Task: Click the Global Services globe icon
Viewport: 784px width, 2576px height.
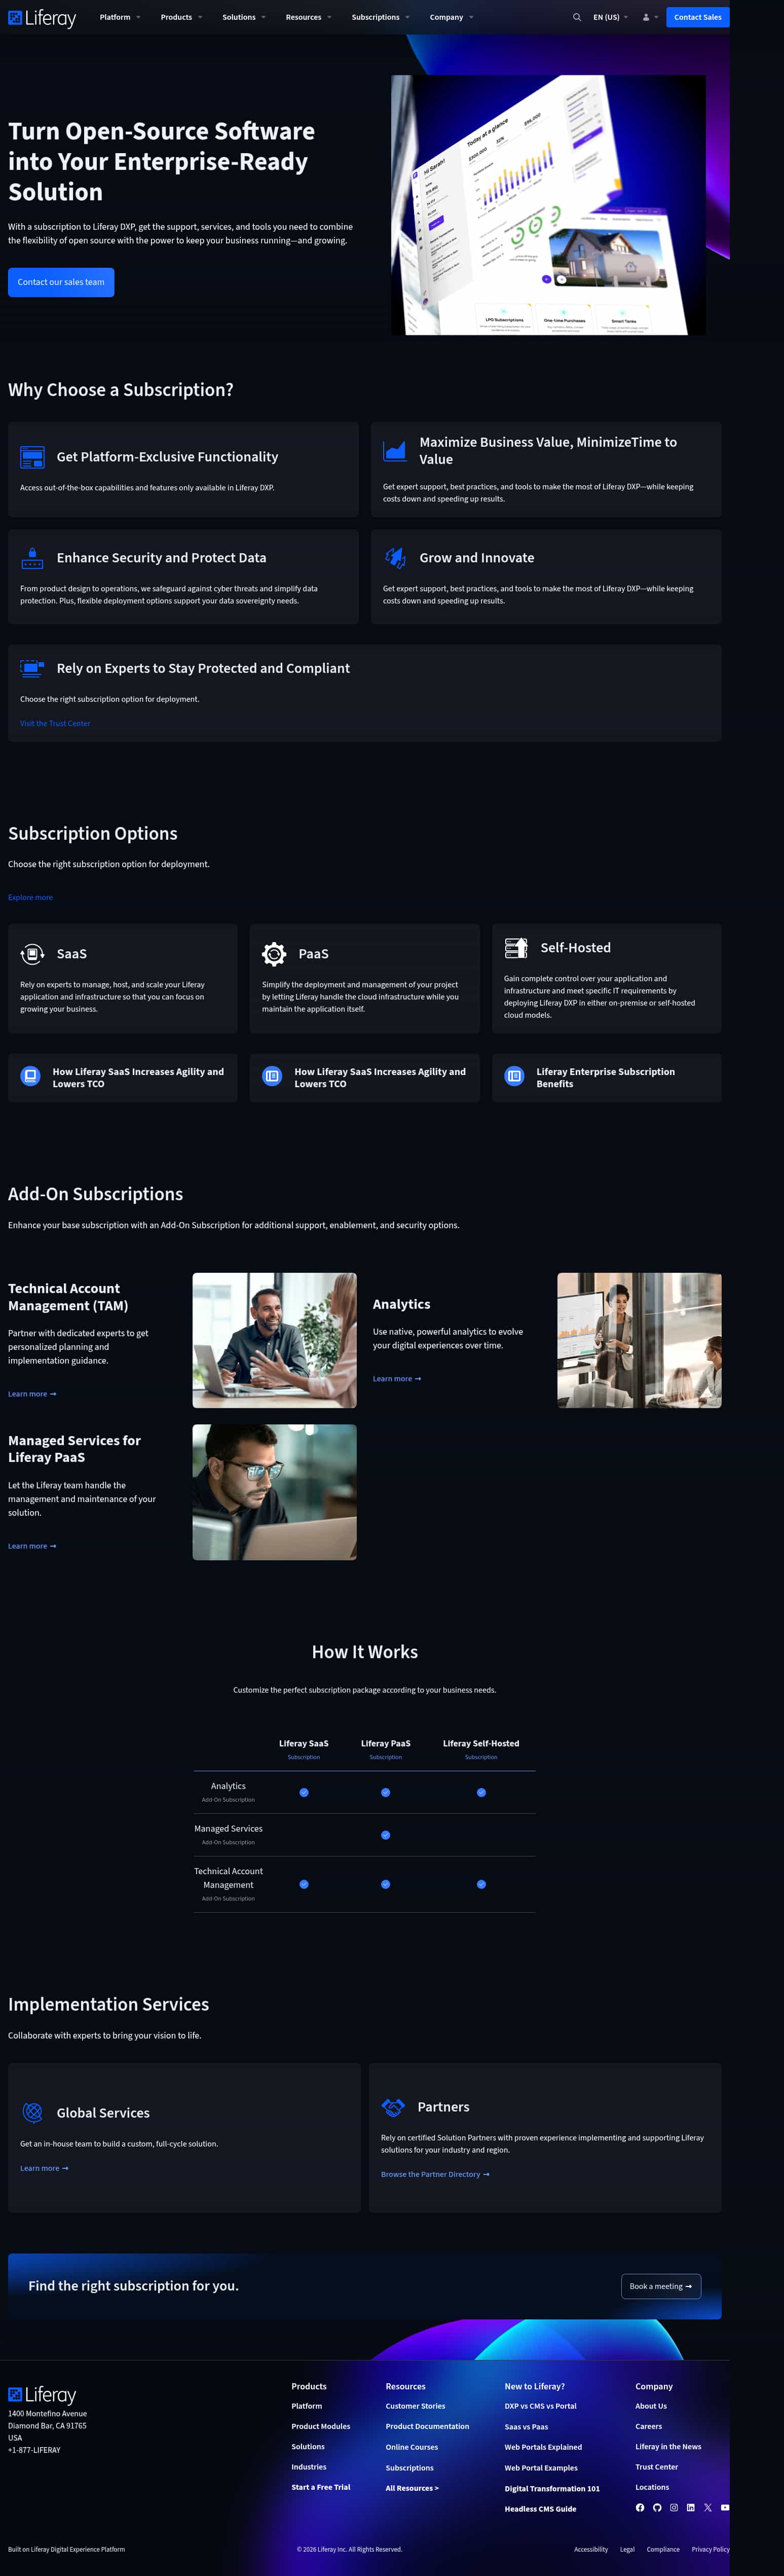Action: coord(32,2112)
